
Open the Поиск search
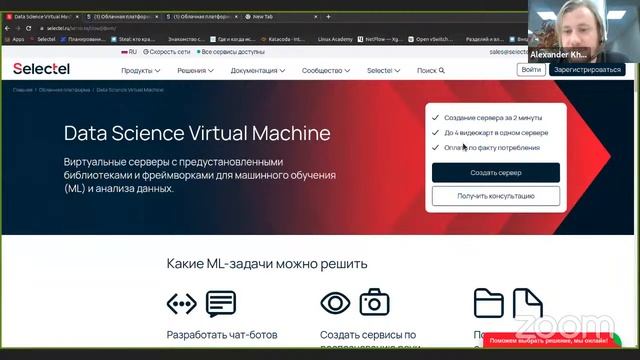(x=431, y=71)
